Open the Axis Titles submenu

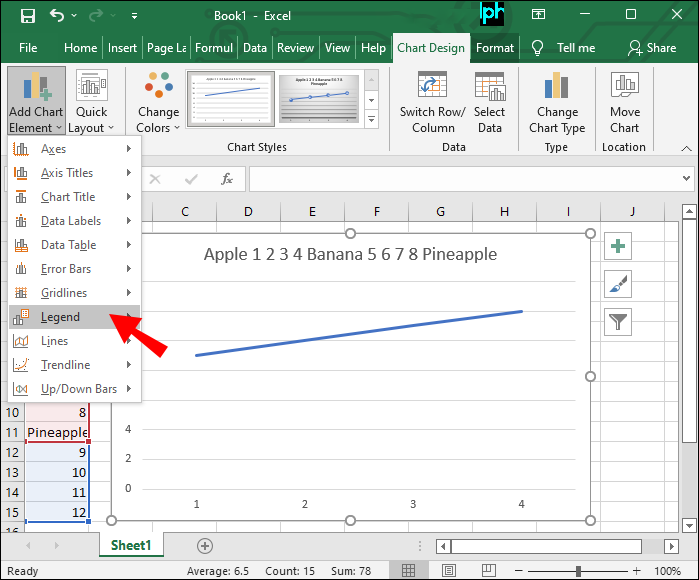point(74,173)
